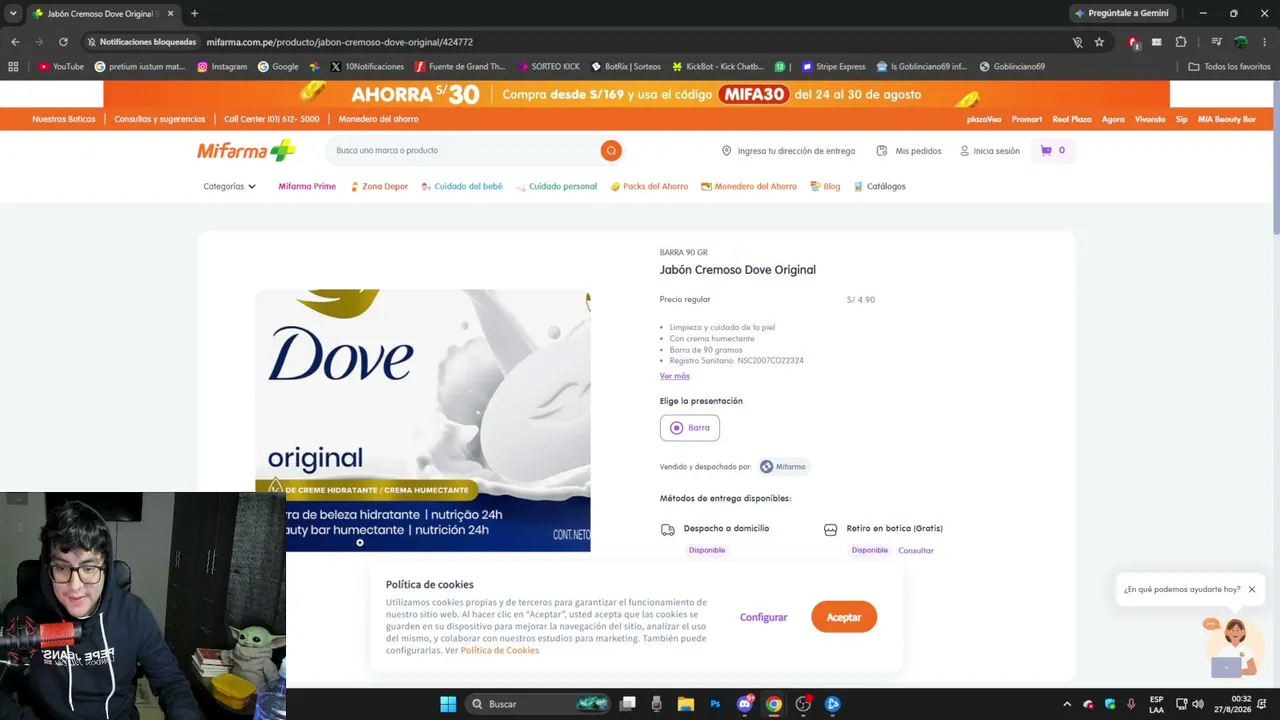Click the store pickup icon
The height and width of the screenshot is (720, 1280).
coord(830,530)
